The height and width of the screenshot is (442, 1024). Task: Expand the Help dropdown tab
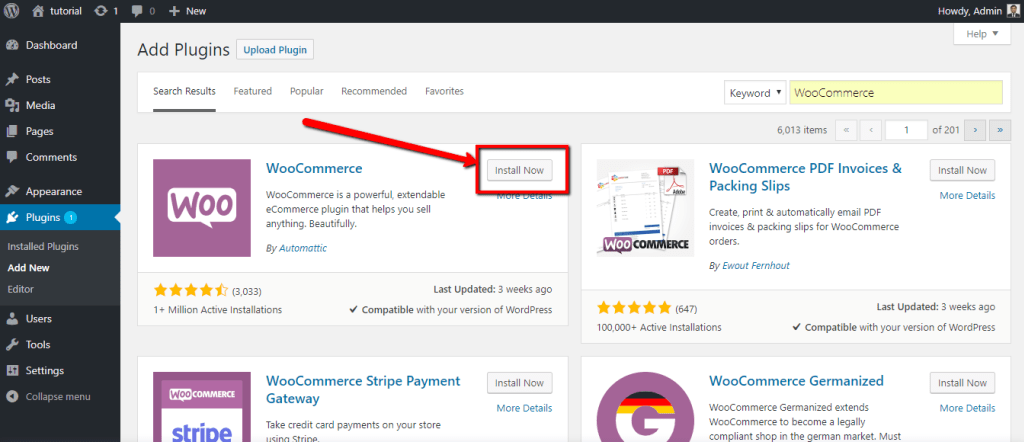[982, 34]
